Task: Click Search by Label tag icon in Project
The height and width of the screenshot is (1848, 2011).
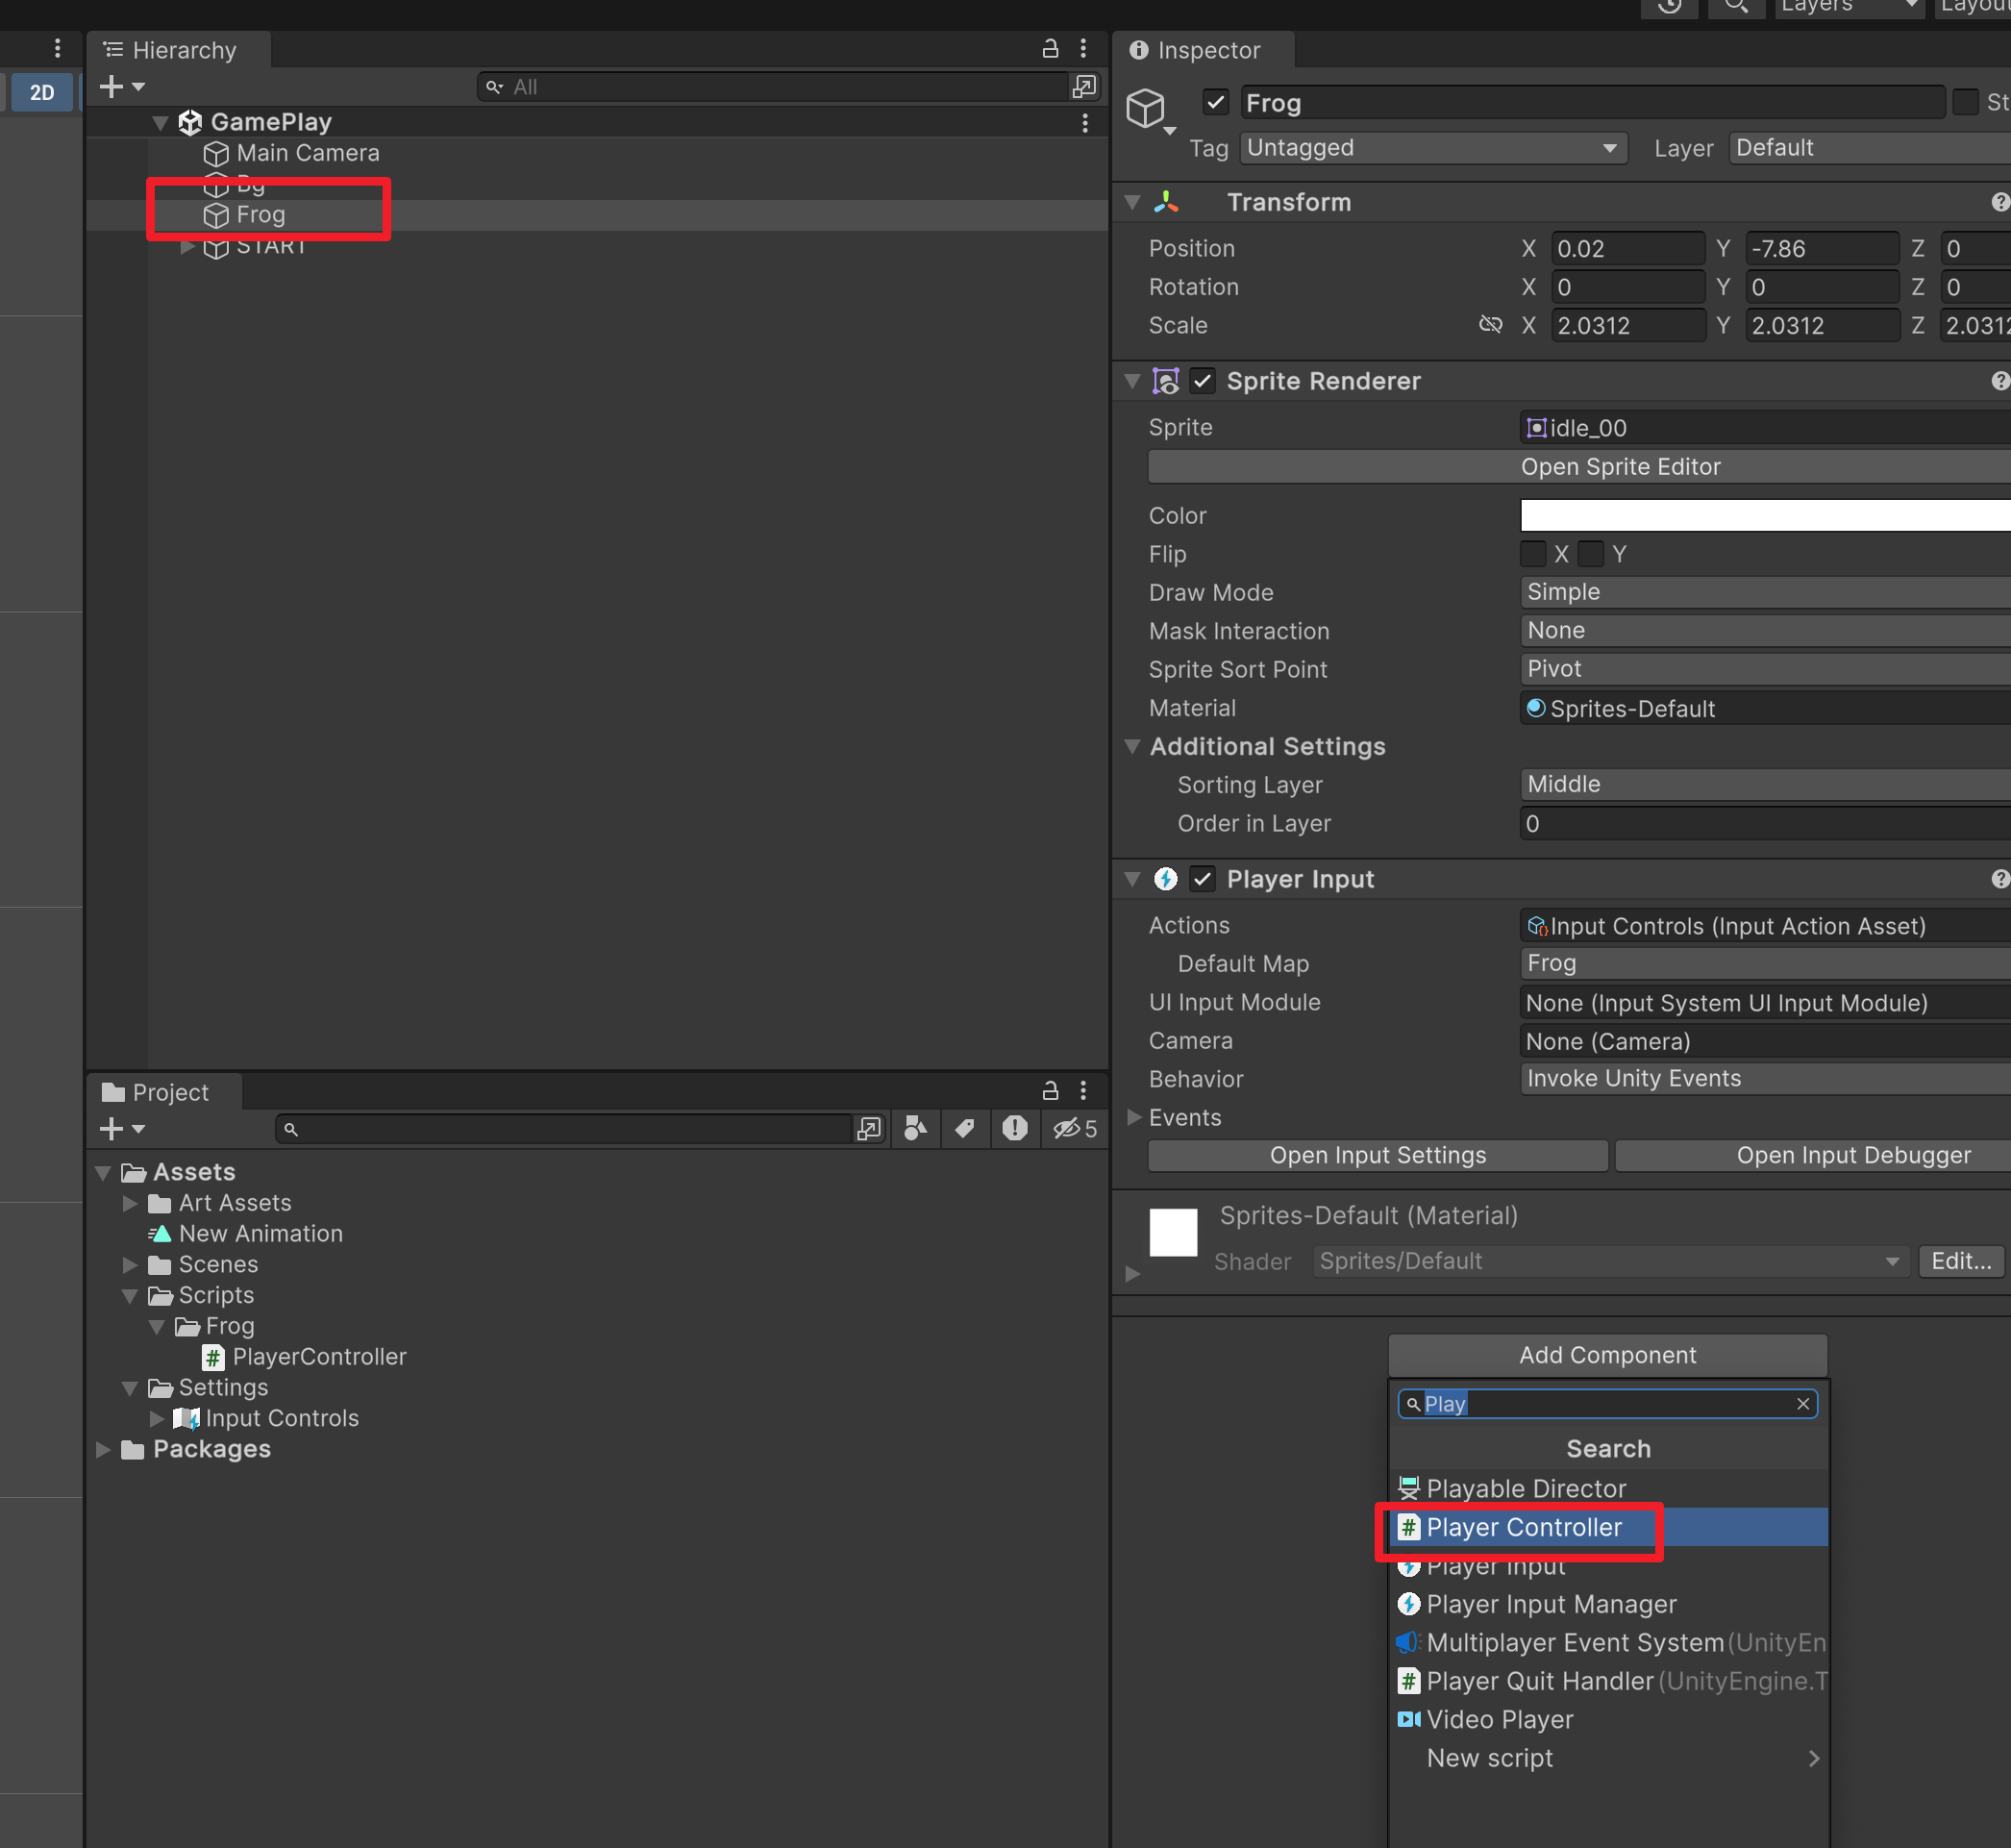Action: (964, 1129)
